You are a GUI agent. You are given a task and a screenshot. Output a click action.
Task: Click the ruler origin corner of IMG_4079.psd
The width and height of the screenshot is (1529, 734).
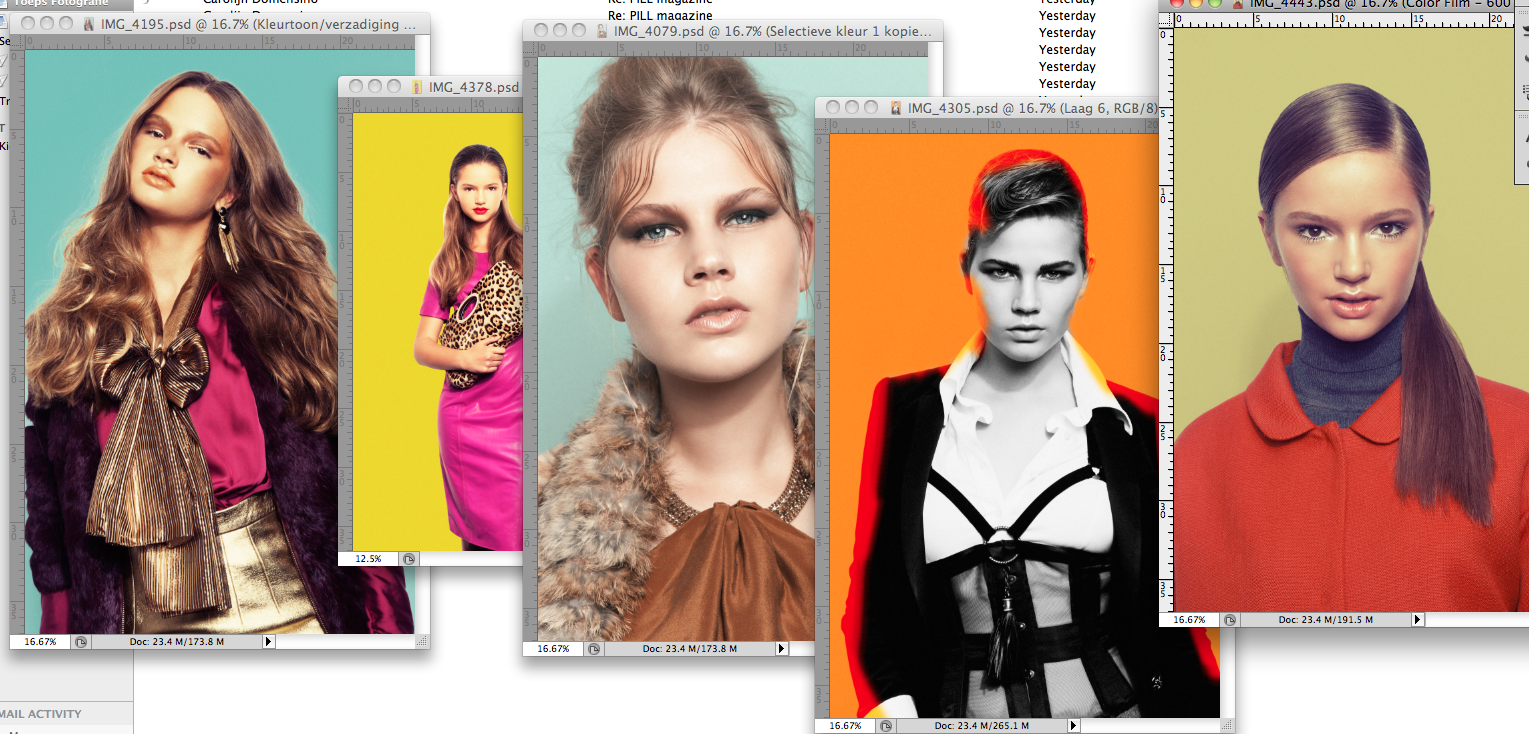pos(530,50)
